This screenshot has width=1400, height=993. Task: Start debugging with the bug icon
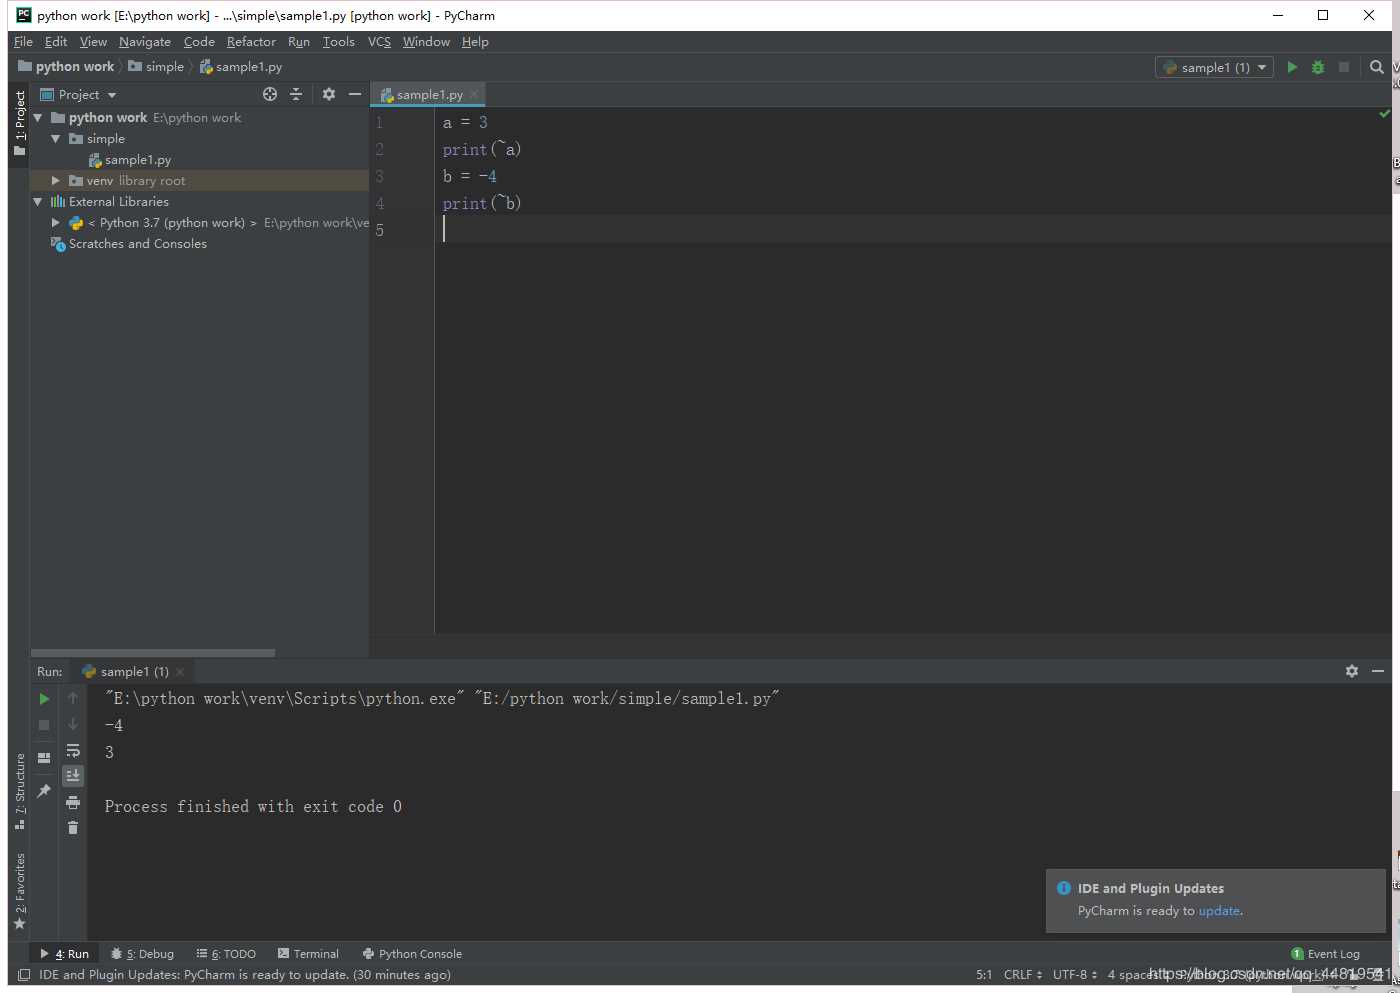tap(1318, 67)
